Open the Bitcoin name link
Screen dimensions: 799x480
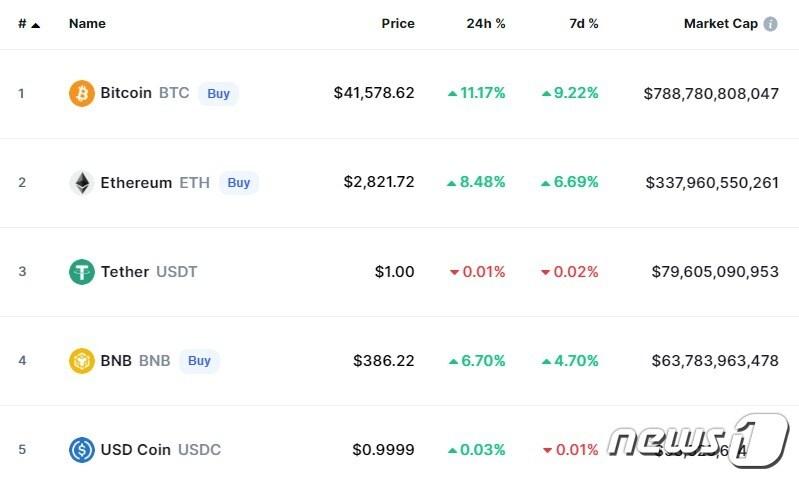[x=126, y=94]
